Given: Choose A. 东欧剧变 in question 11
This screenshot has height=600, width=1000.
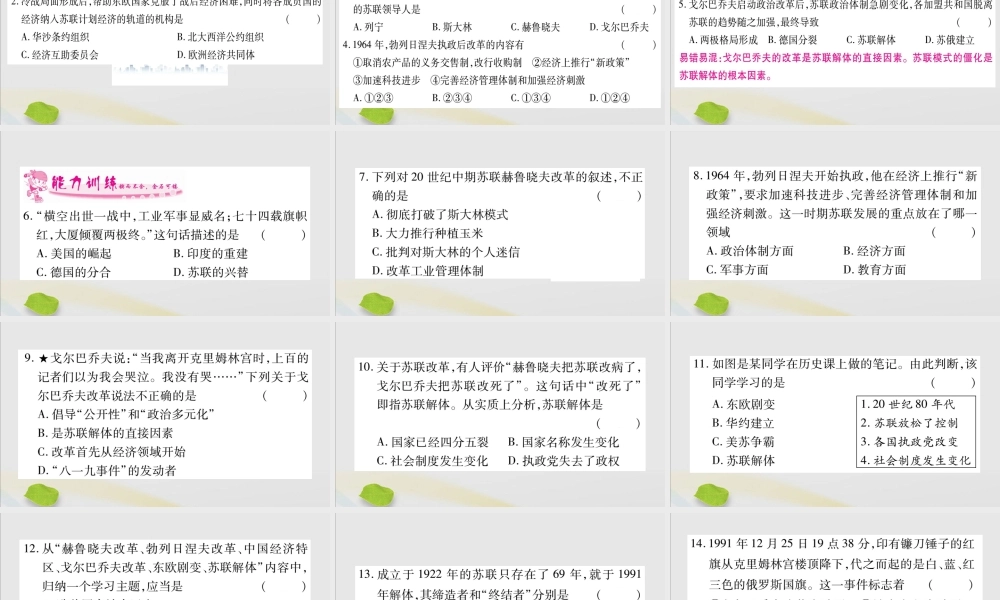Looking at the screenshot, I should pyautogui.click(x=744, y=404).
